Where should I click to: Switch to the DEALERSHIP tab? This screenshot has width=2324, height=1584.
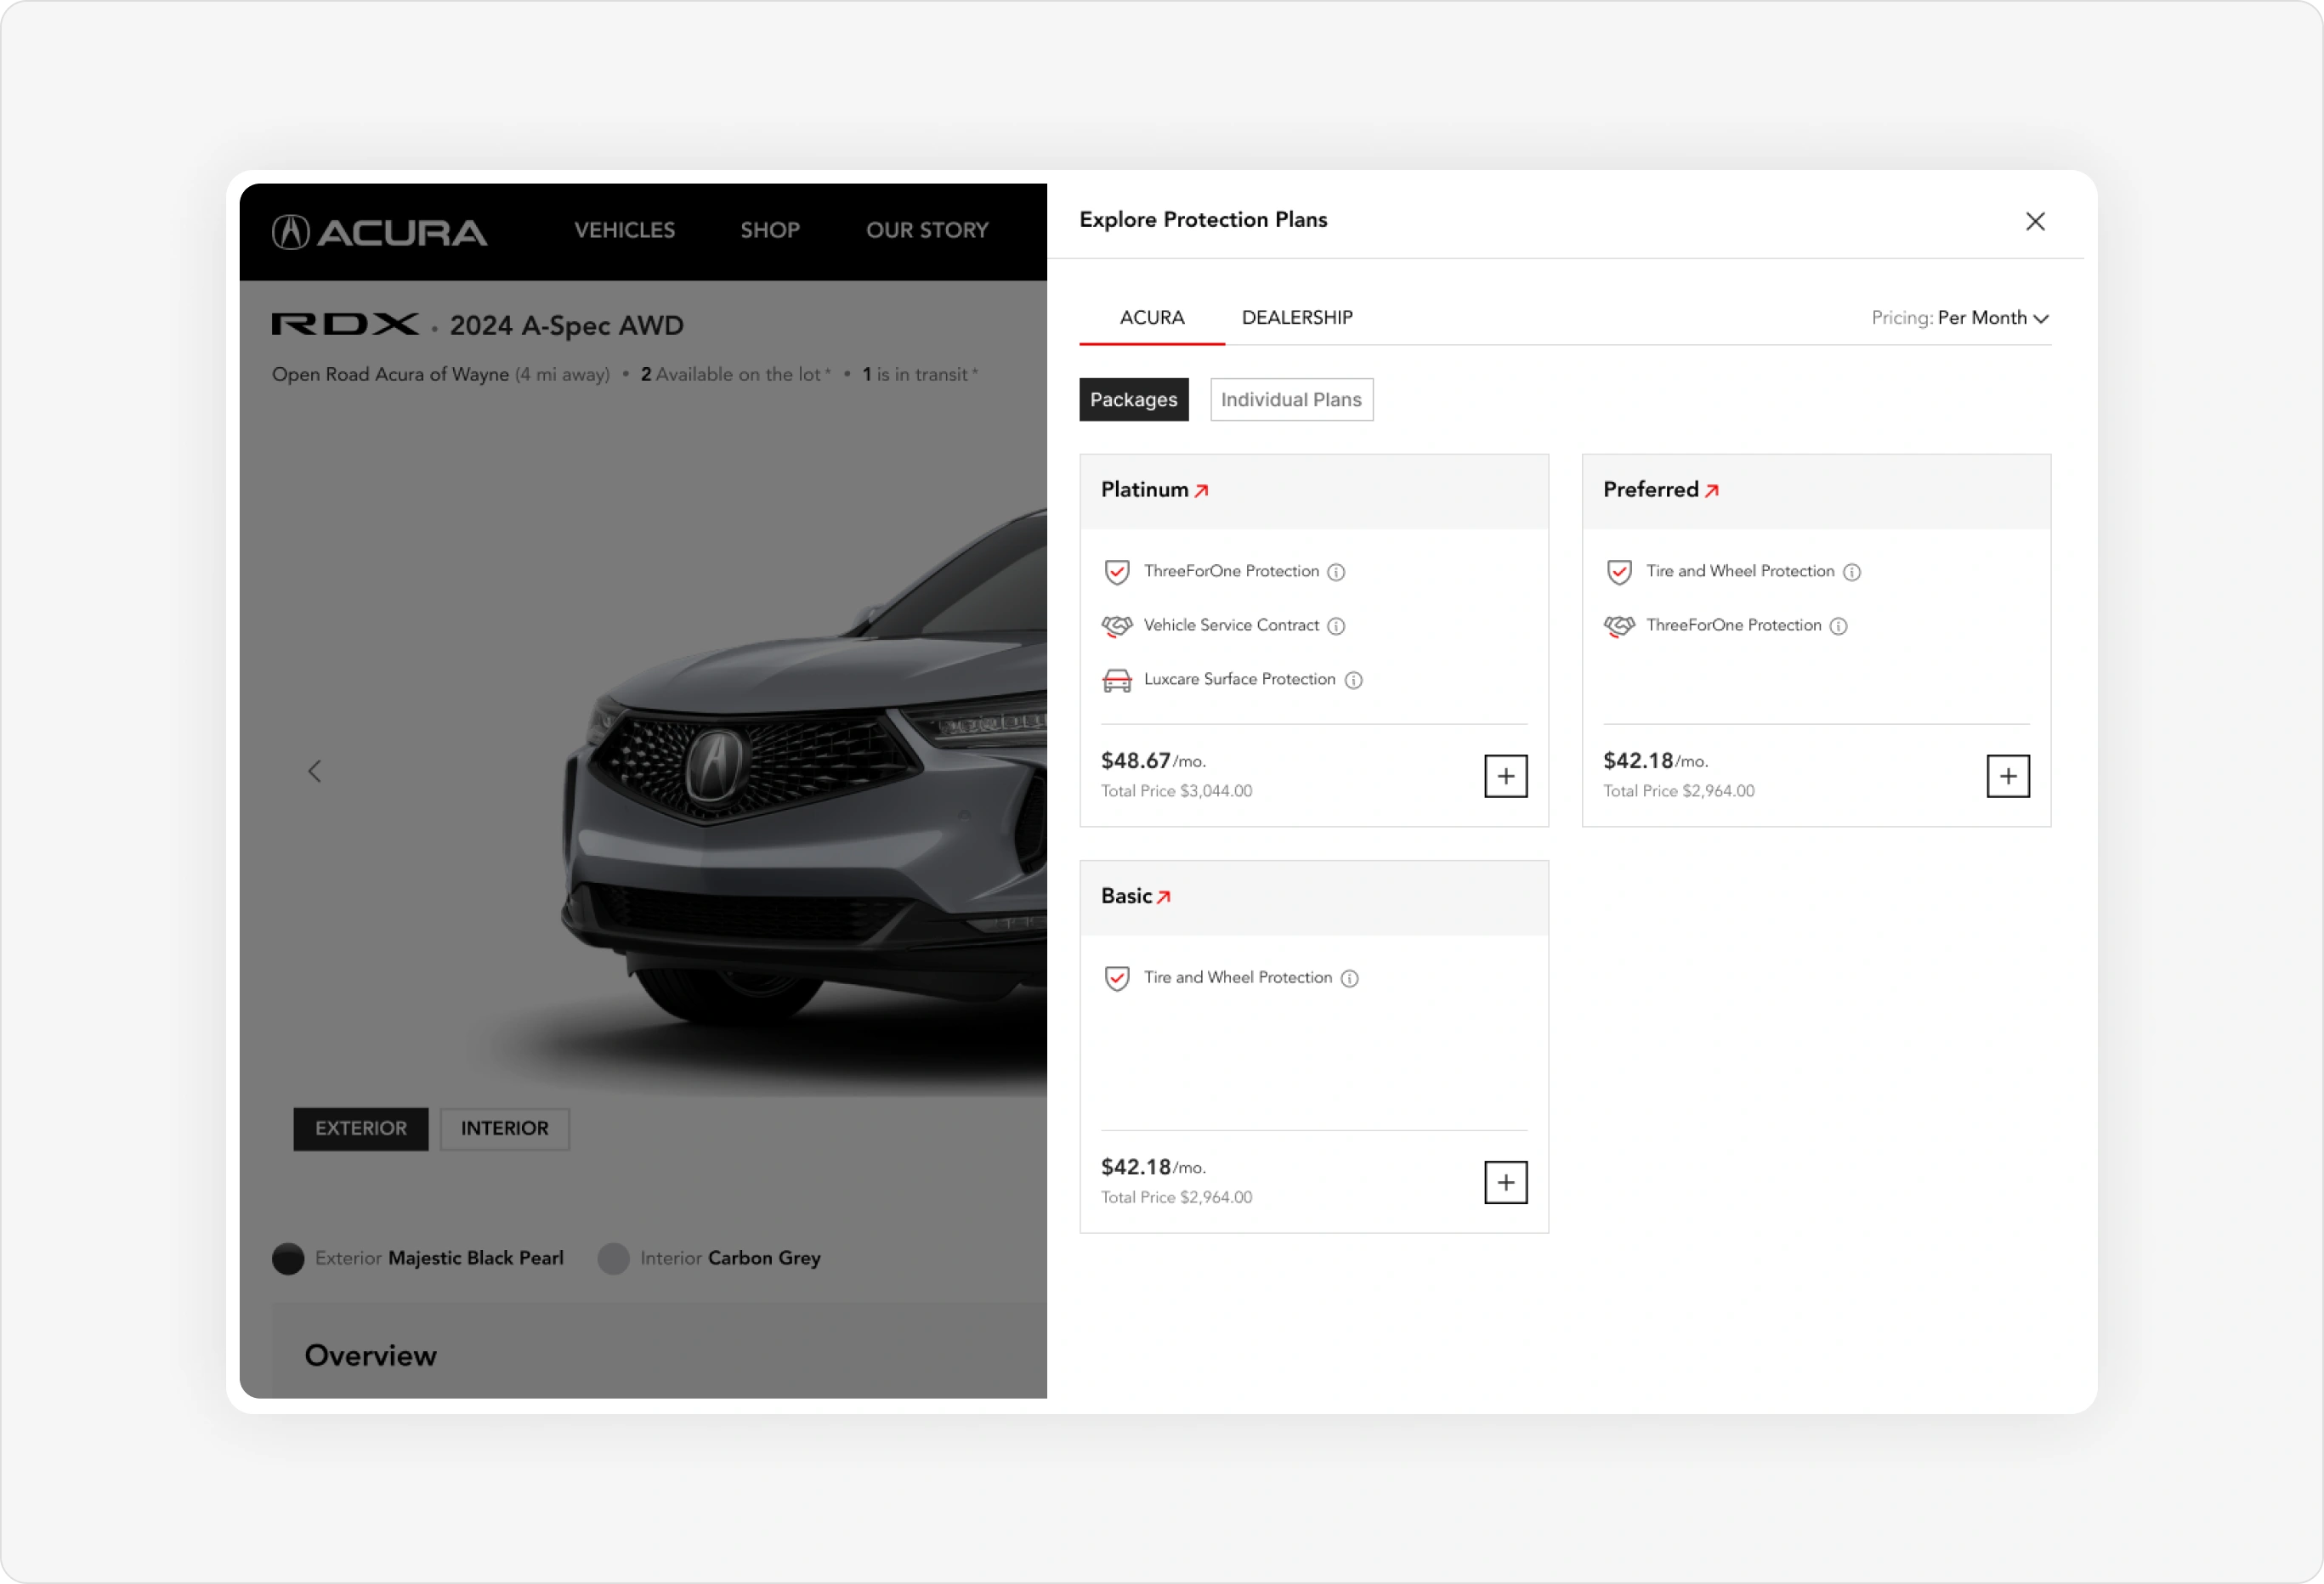point(1297,318)
